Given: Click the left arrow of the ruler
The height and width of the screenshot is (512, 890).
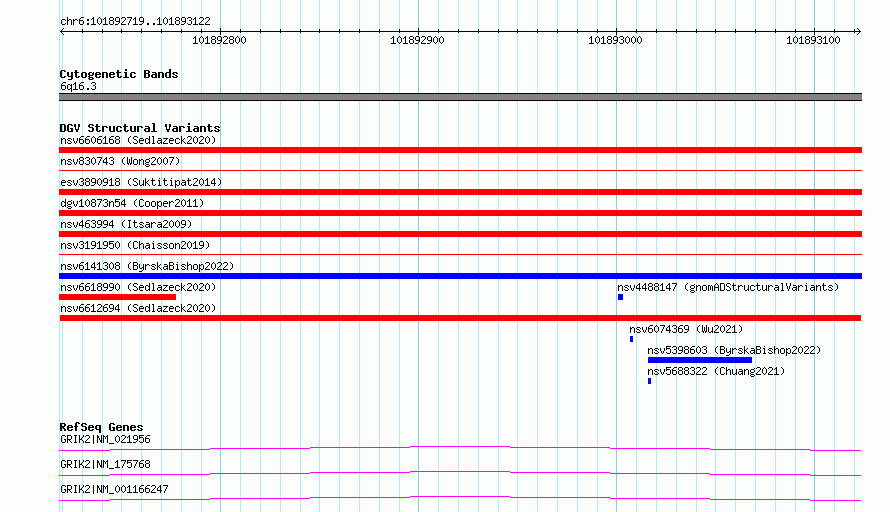Looking at the screenshot, I should (x=62, y=31).
